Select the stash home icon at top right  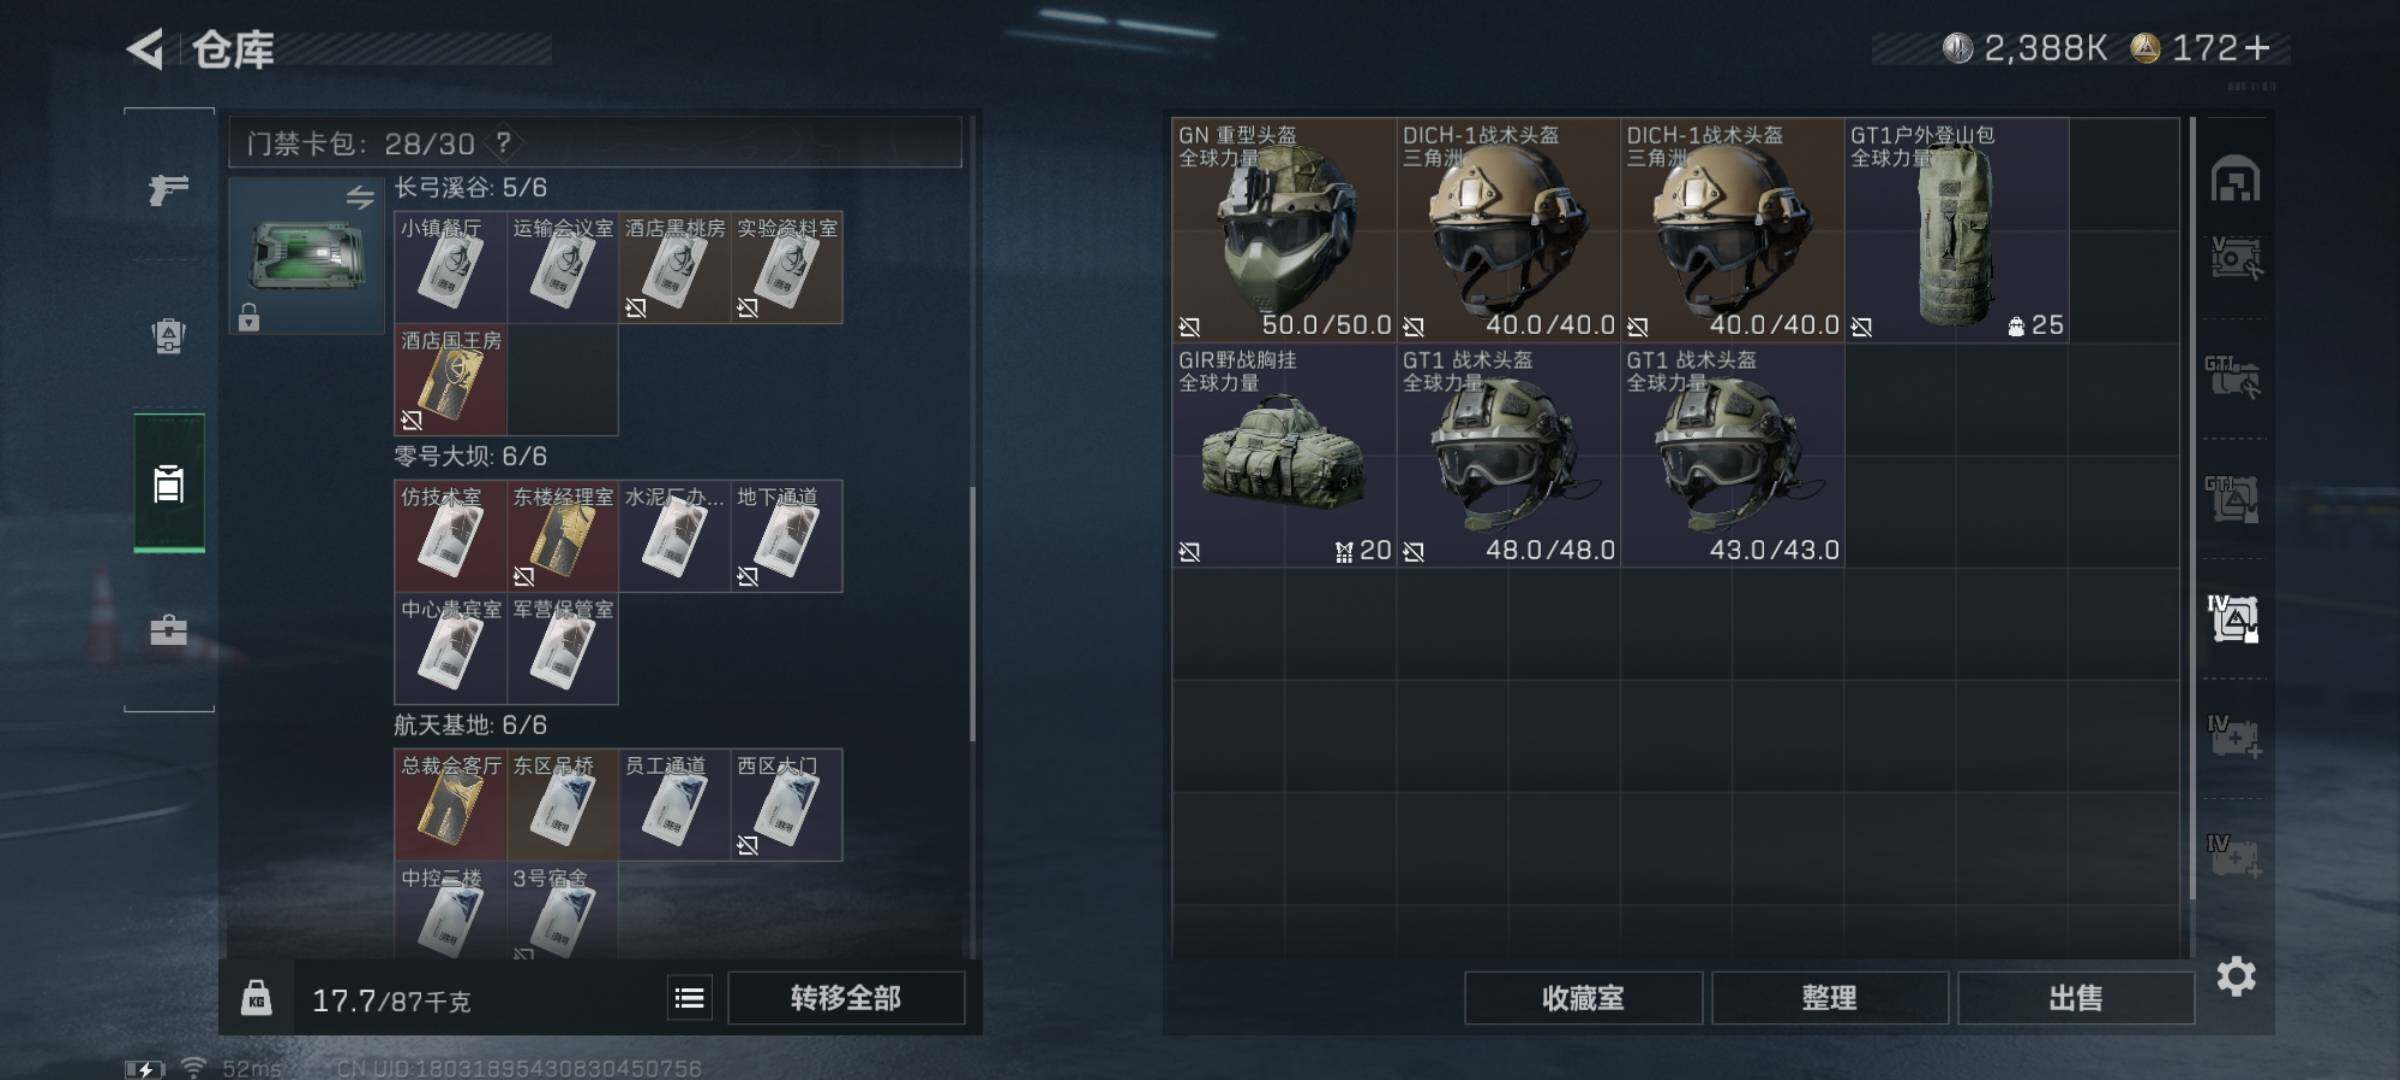[2235, 178]
